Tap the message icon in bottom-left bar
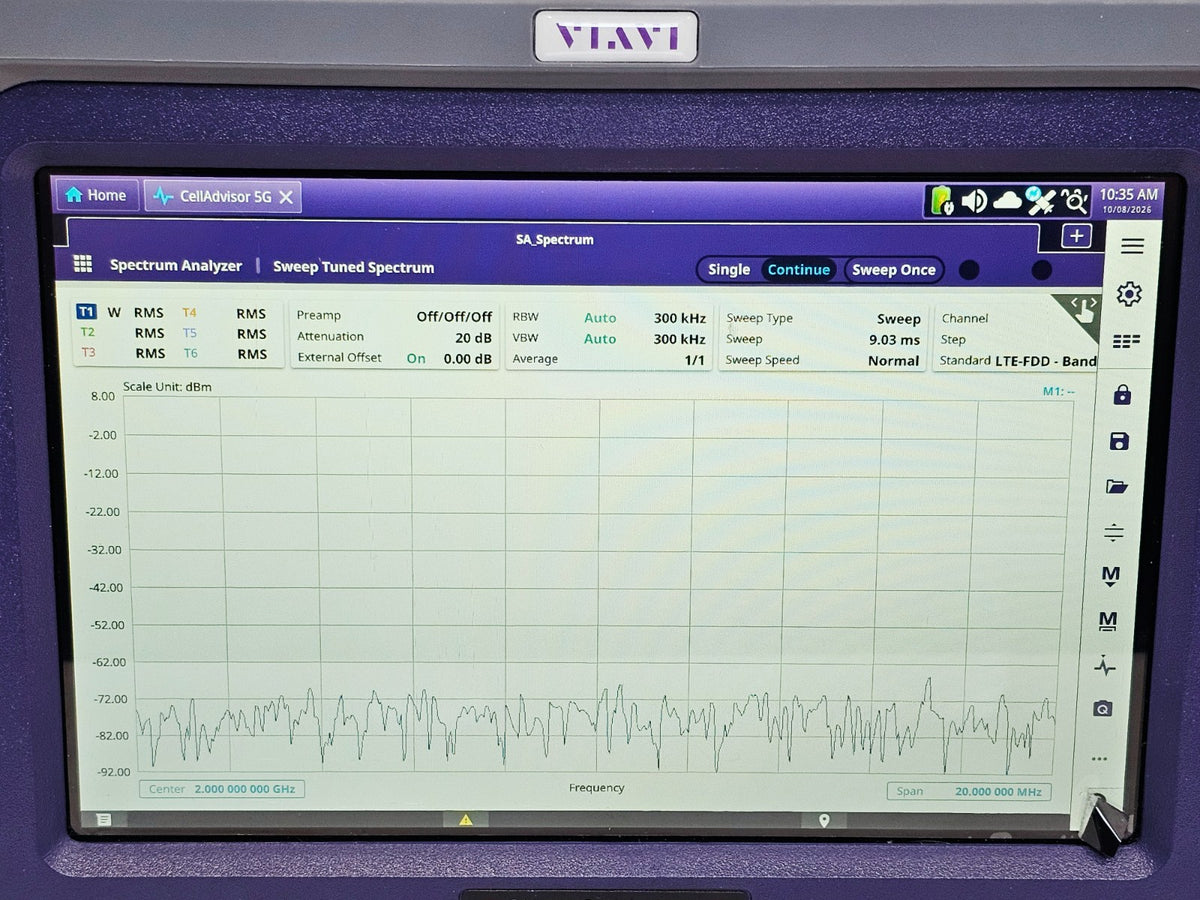 pyautogui.click(x=102, y=820)
